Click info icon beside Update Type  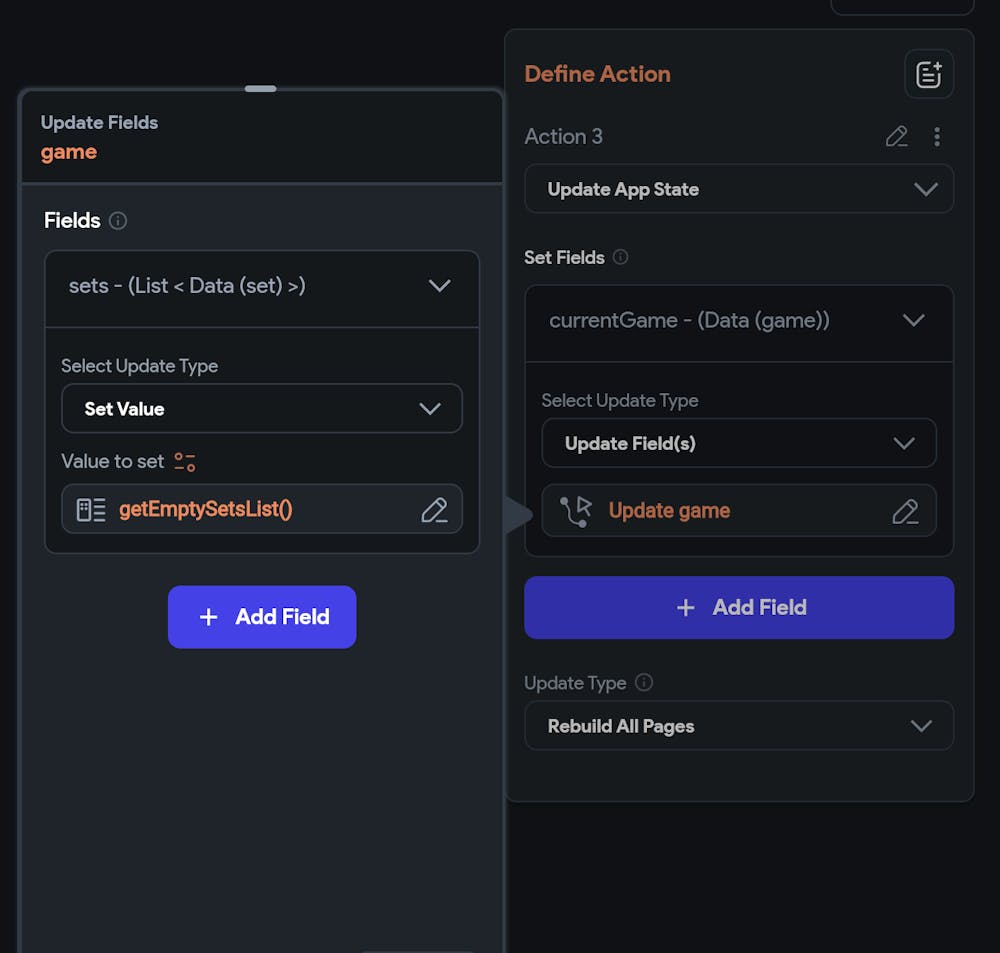tap(644, 683)
